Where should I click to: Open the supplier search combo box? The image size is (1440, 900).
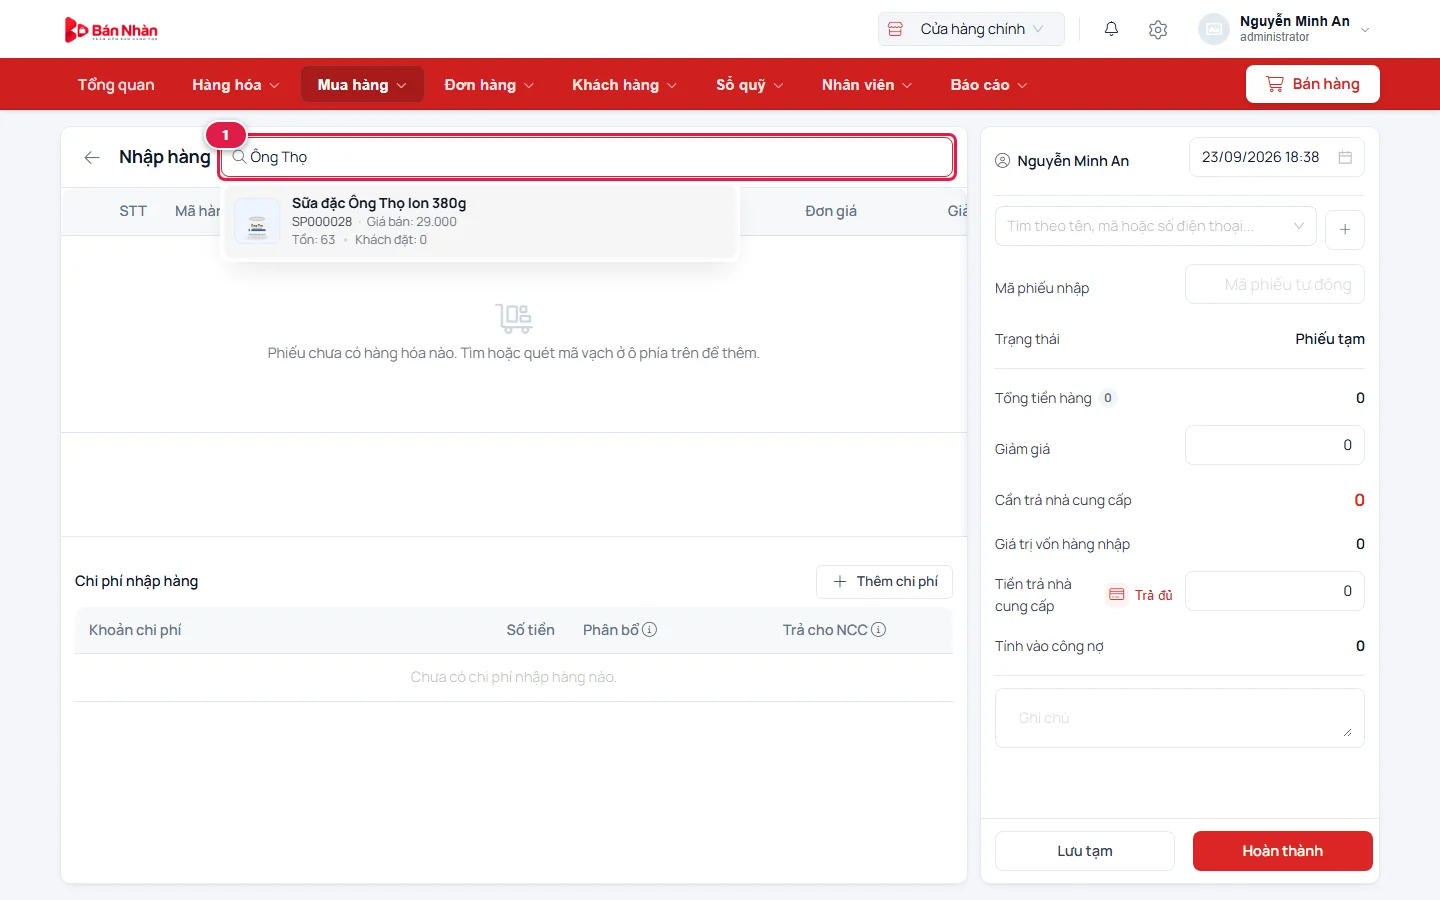click(1155, 226)
